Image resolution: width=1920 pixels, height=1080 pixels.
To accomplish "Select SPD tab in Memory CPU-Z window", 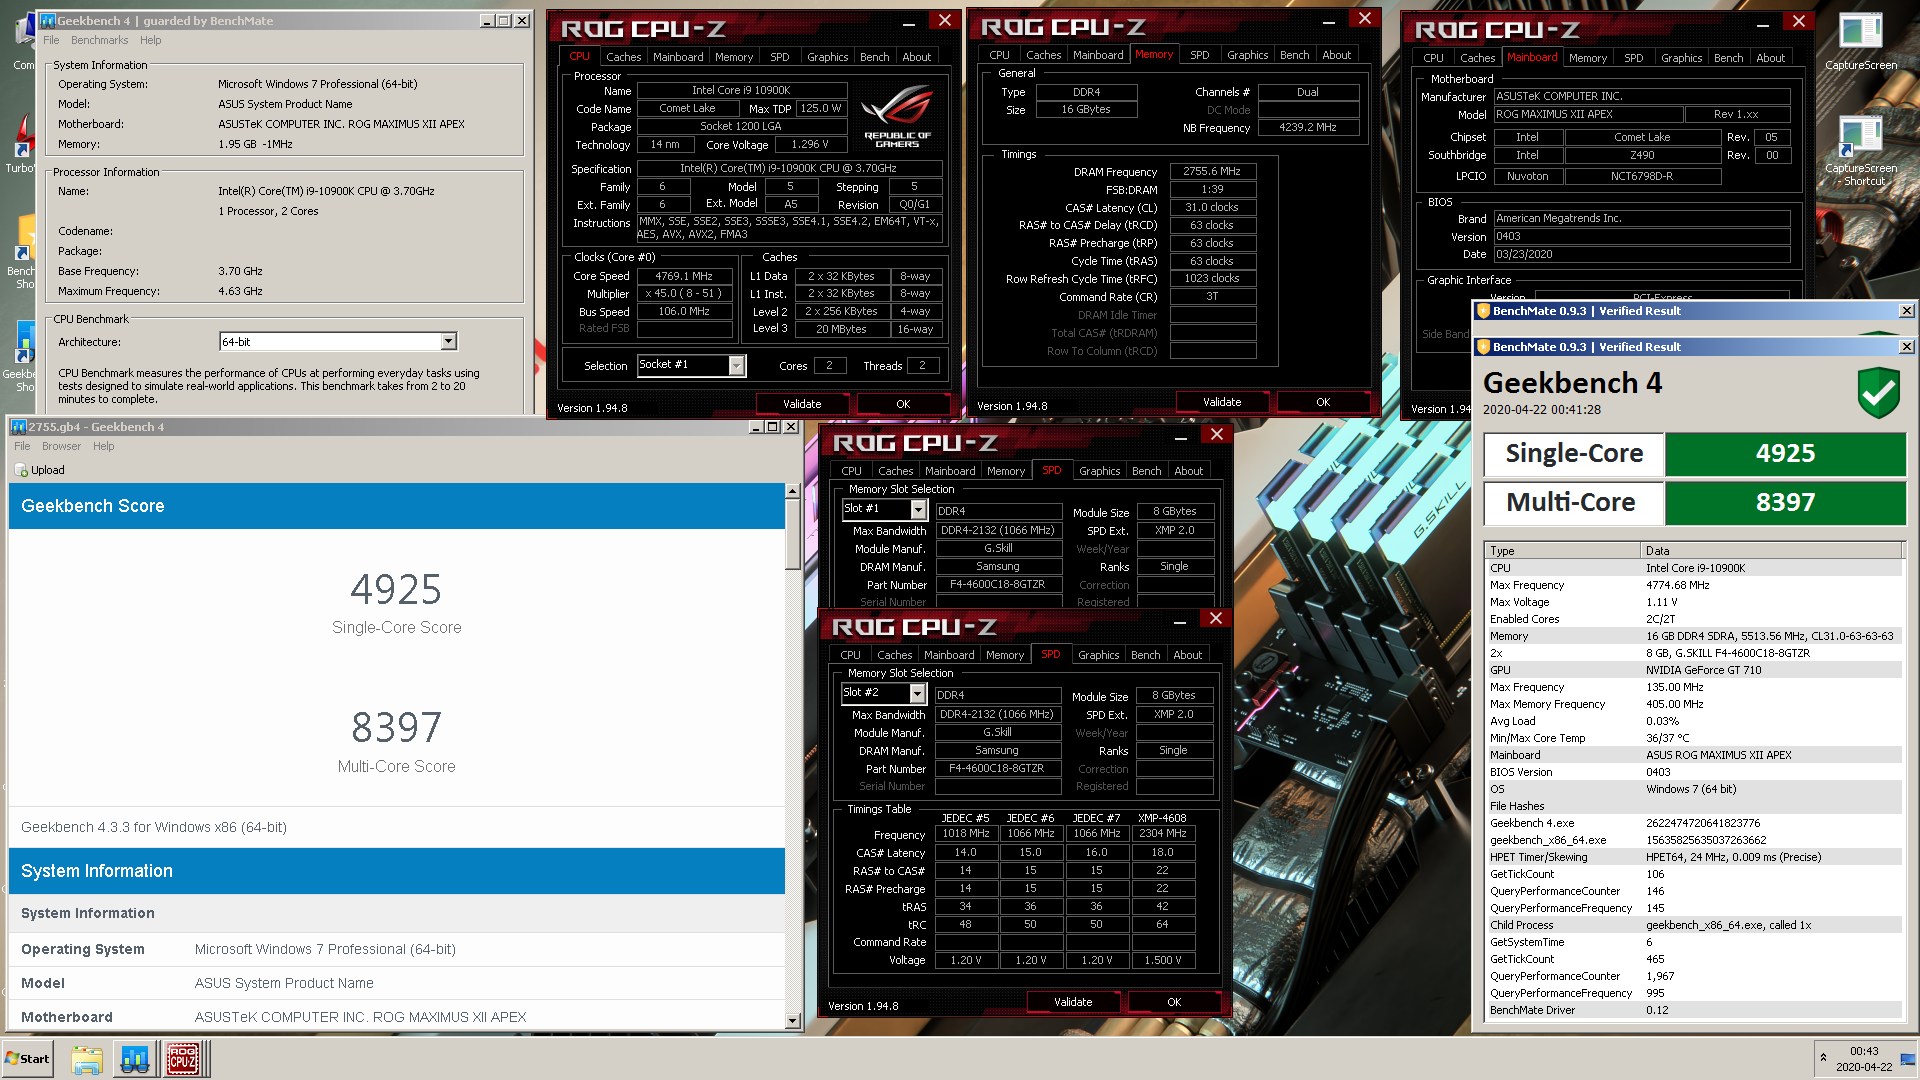I will coord(1199,55).
